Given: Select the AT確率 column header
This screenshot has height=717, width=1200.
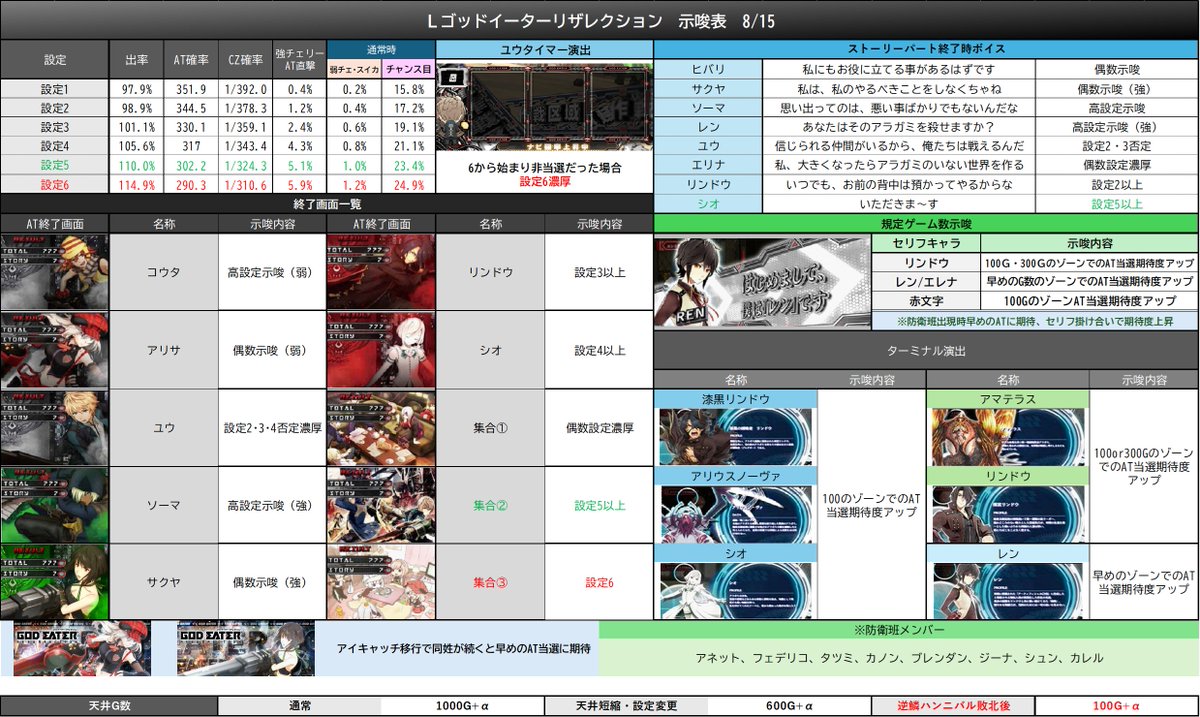Looking at the screenshot, I should click(190, 60).
